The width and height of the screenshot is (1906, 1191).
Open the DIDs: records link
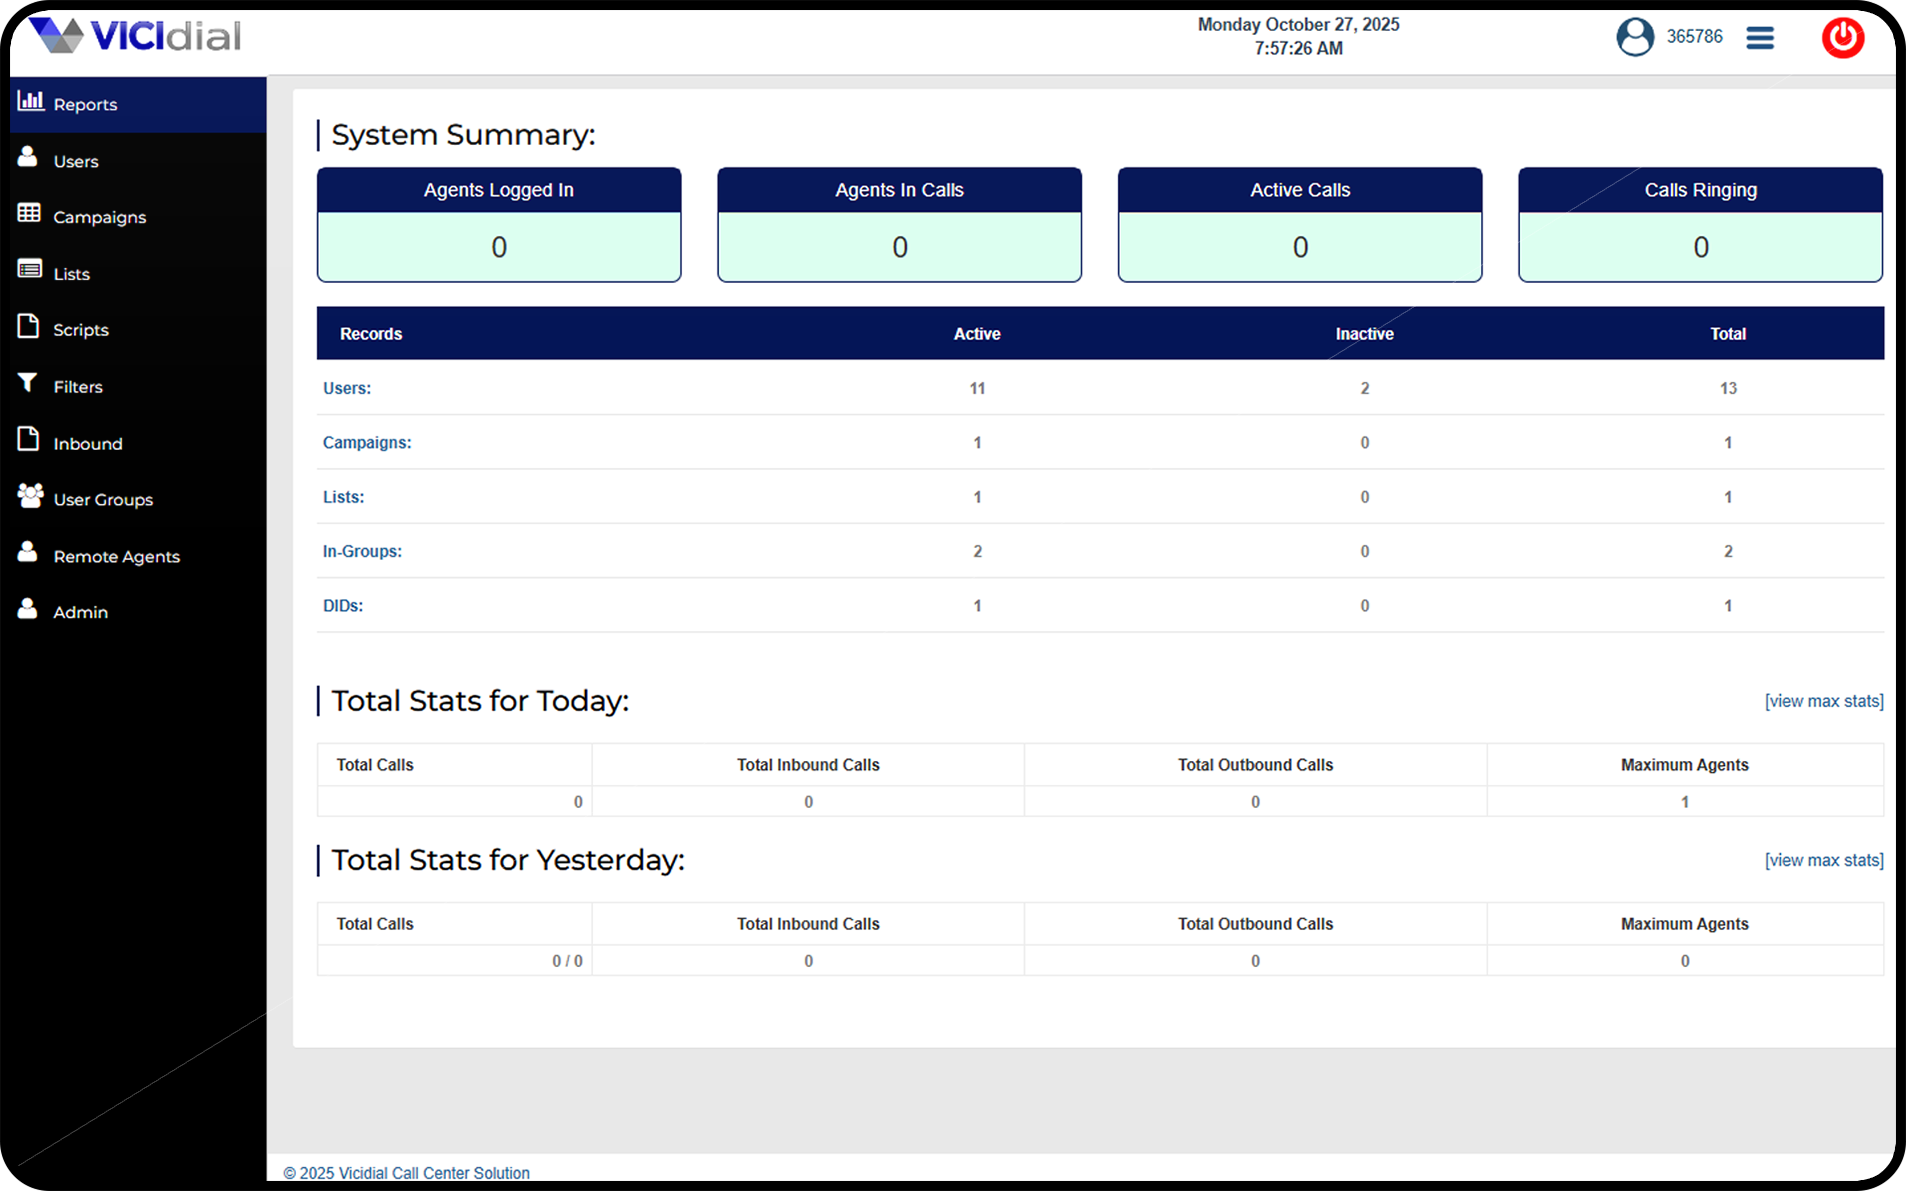pos(343,606)
